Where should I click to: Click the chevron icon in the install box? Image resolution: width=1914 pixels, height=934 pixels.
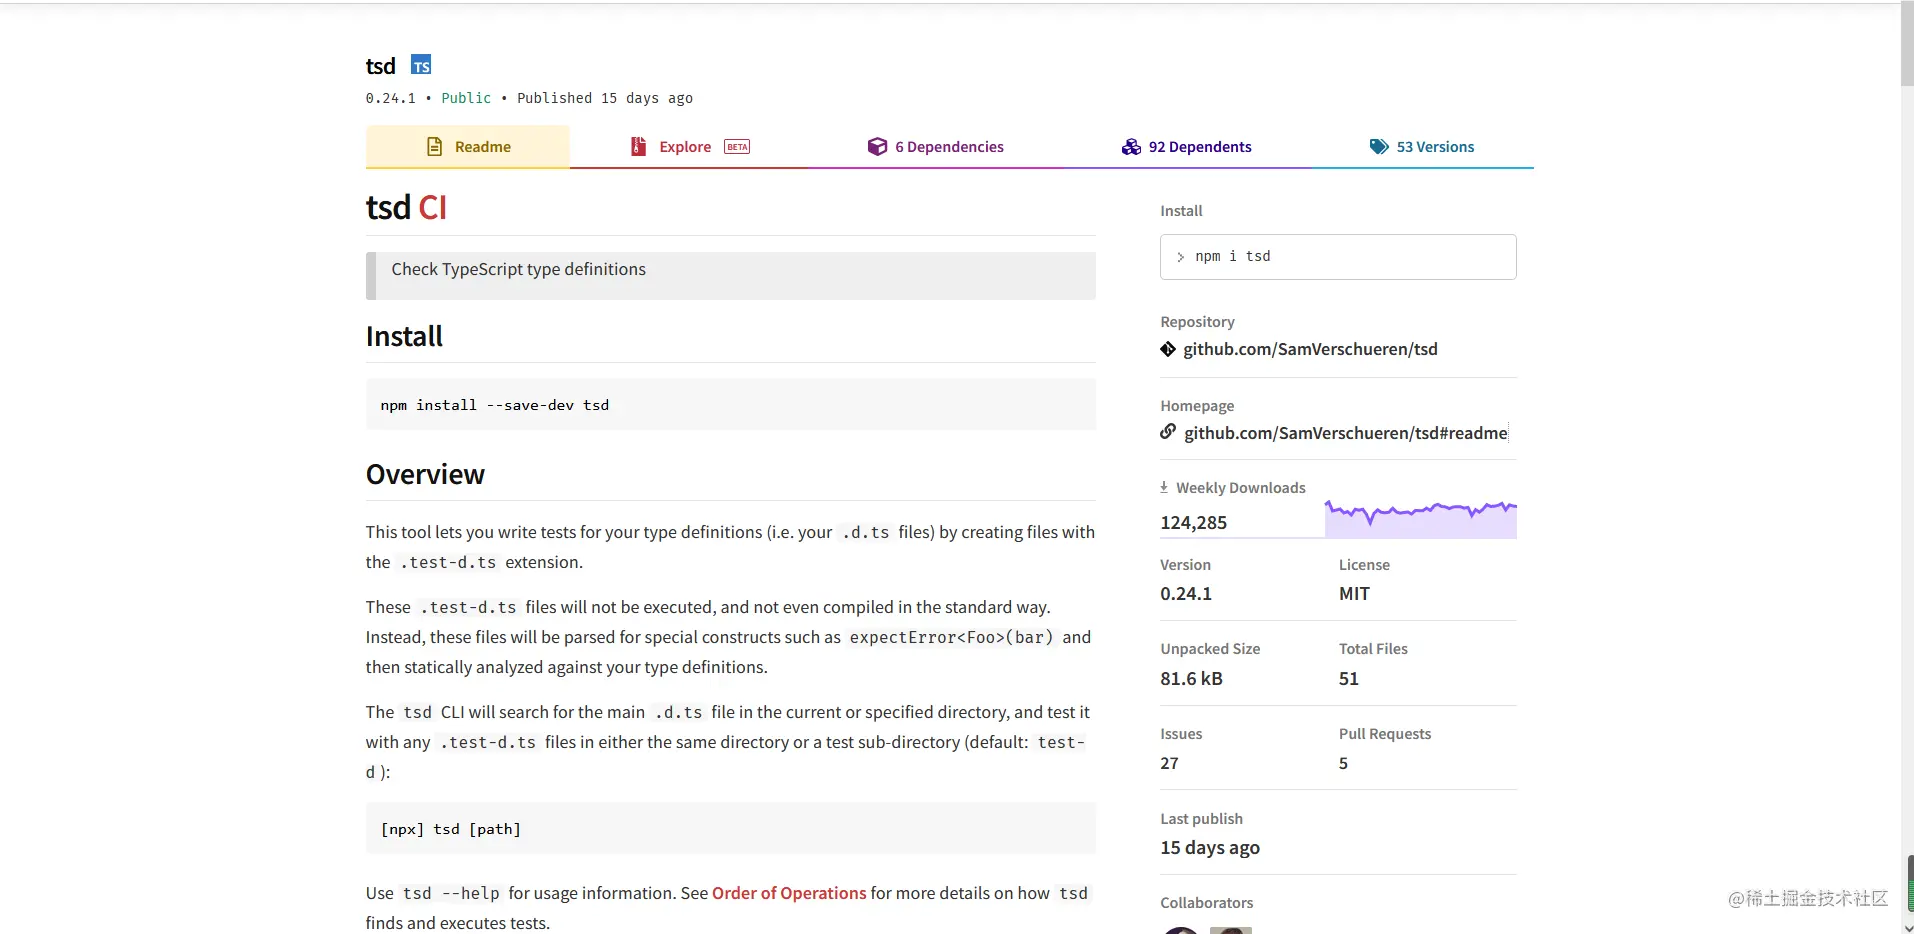(1181, 257)
